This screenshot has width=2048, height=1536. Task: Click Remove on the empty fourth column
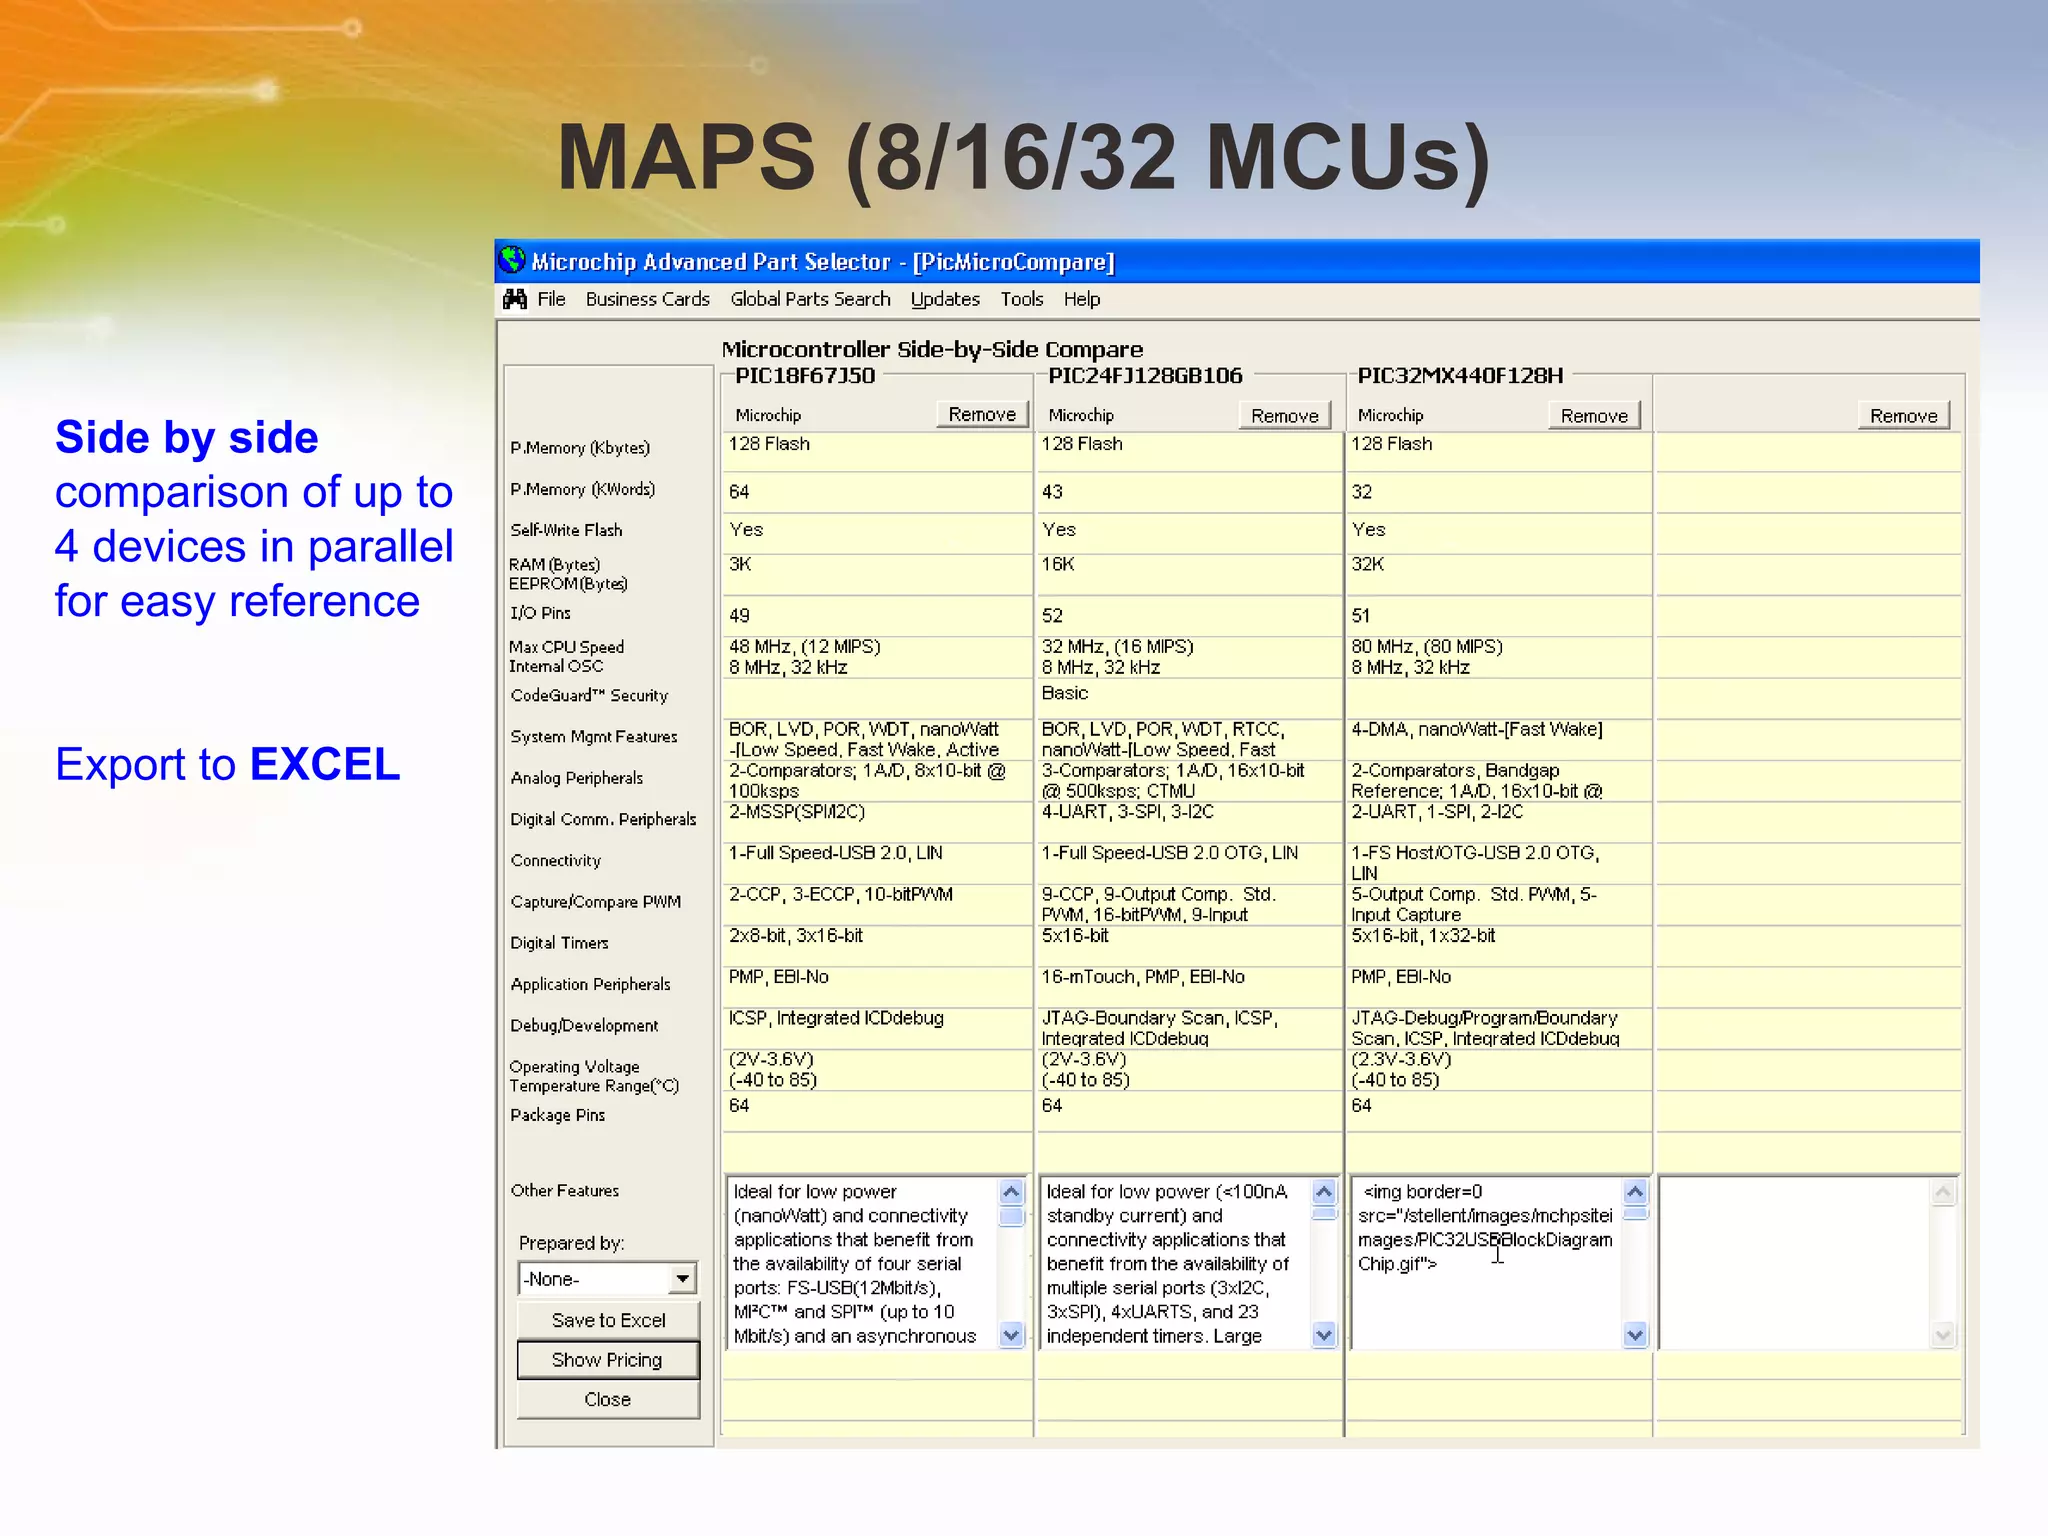(1904, 415)
